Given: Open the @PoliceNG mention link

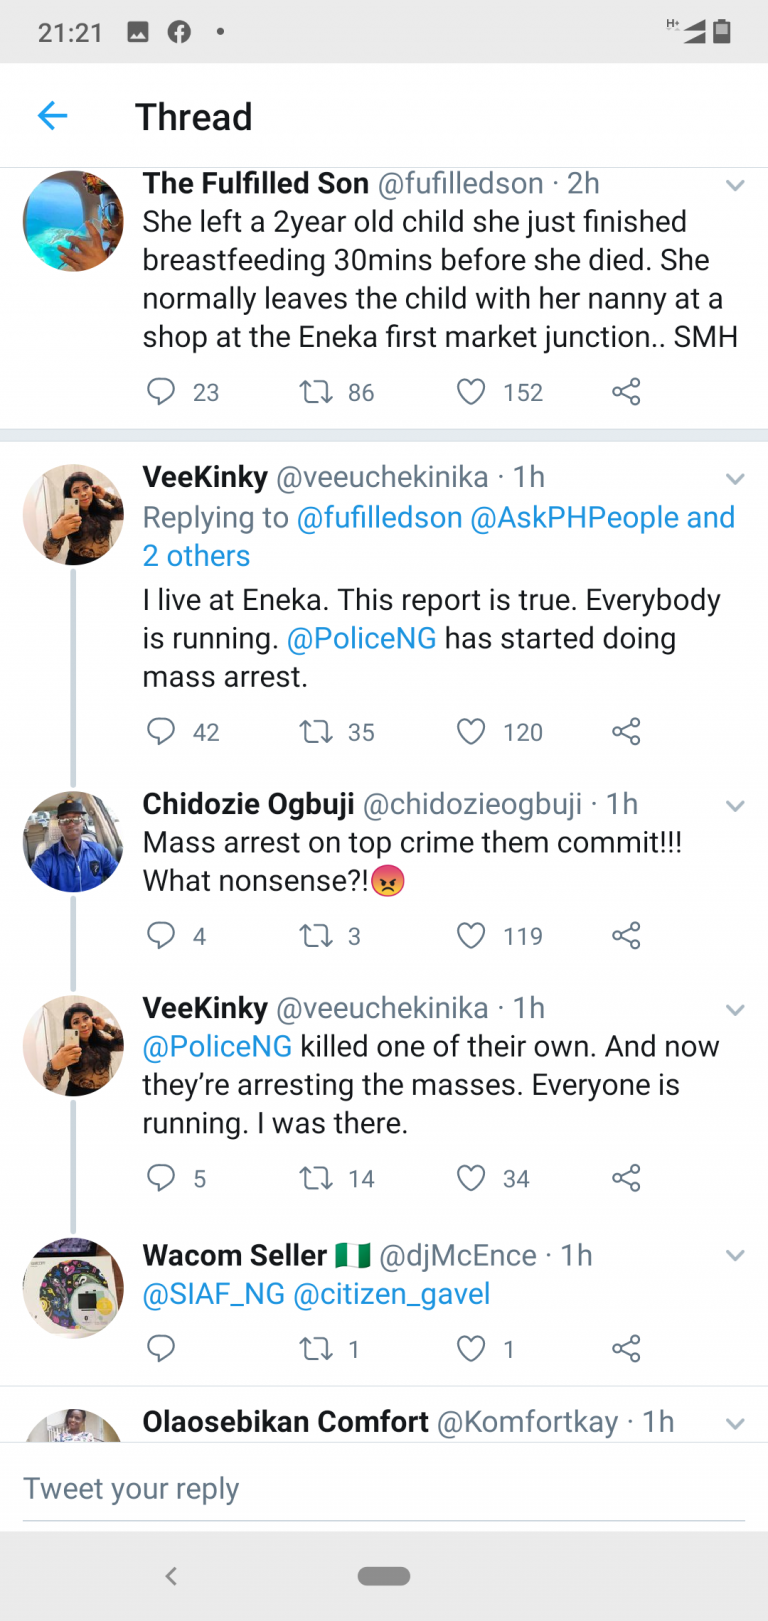Looking at the screenshot, I should point(361,639).
